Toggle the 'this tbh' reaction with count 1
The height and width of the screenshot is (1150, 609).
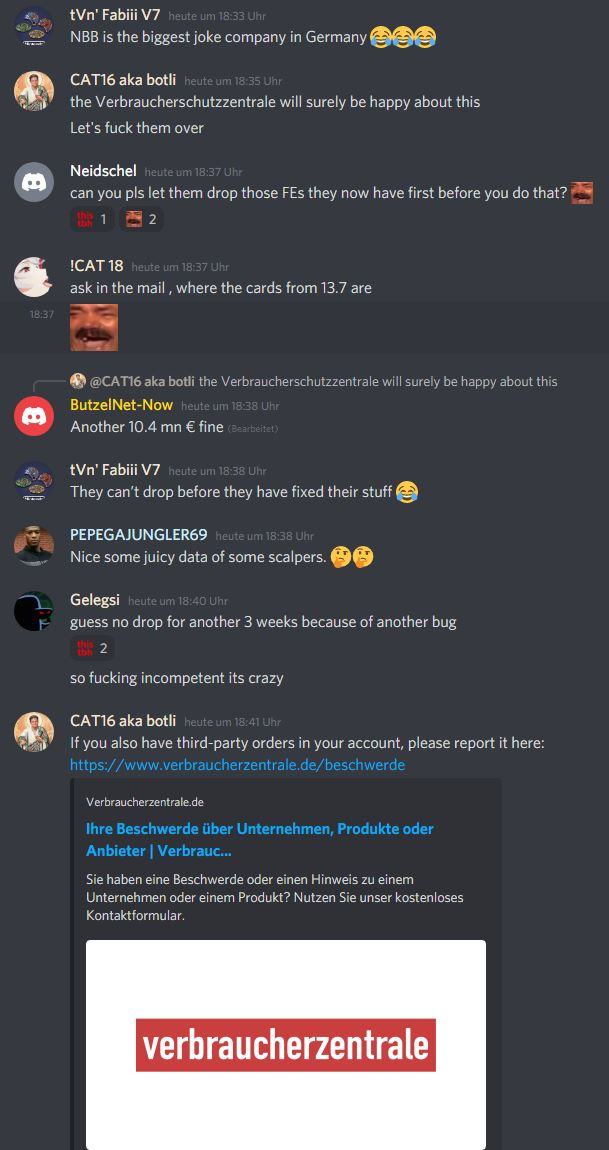coord(92,219)
